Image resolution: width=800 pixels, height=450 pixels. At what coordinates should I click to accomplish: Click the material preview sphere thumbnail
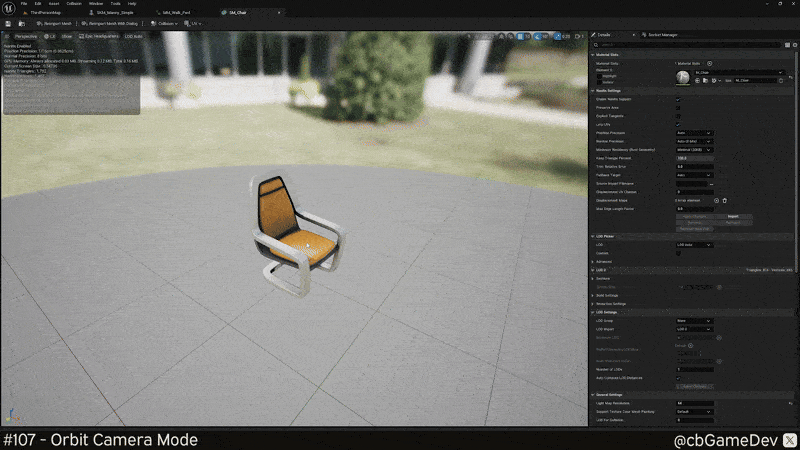[683, 77]
